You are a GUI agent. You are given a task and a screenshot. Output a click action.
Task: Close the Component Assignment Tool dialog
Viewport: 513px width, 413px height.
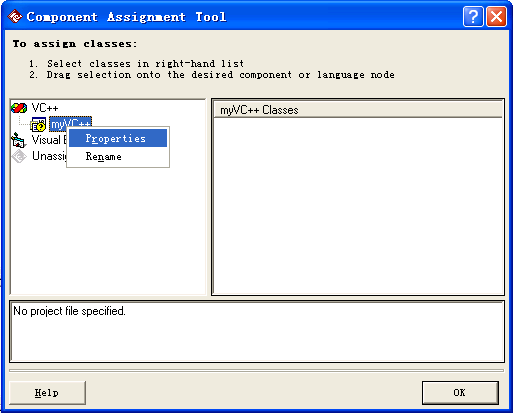point(496,16)
